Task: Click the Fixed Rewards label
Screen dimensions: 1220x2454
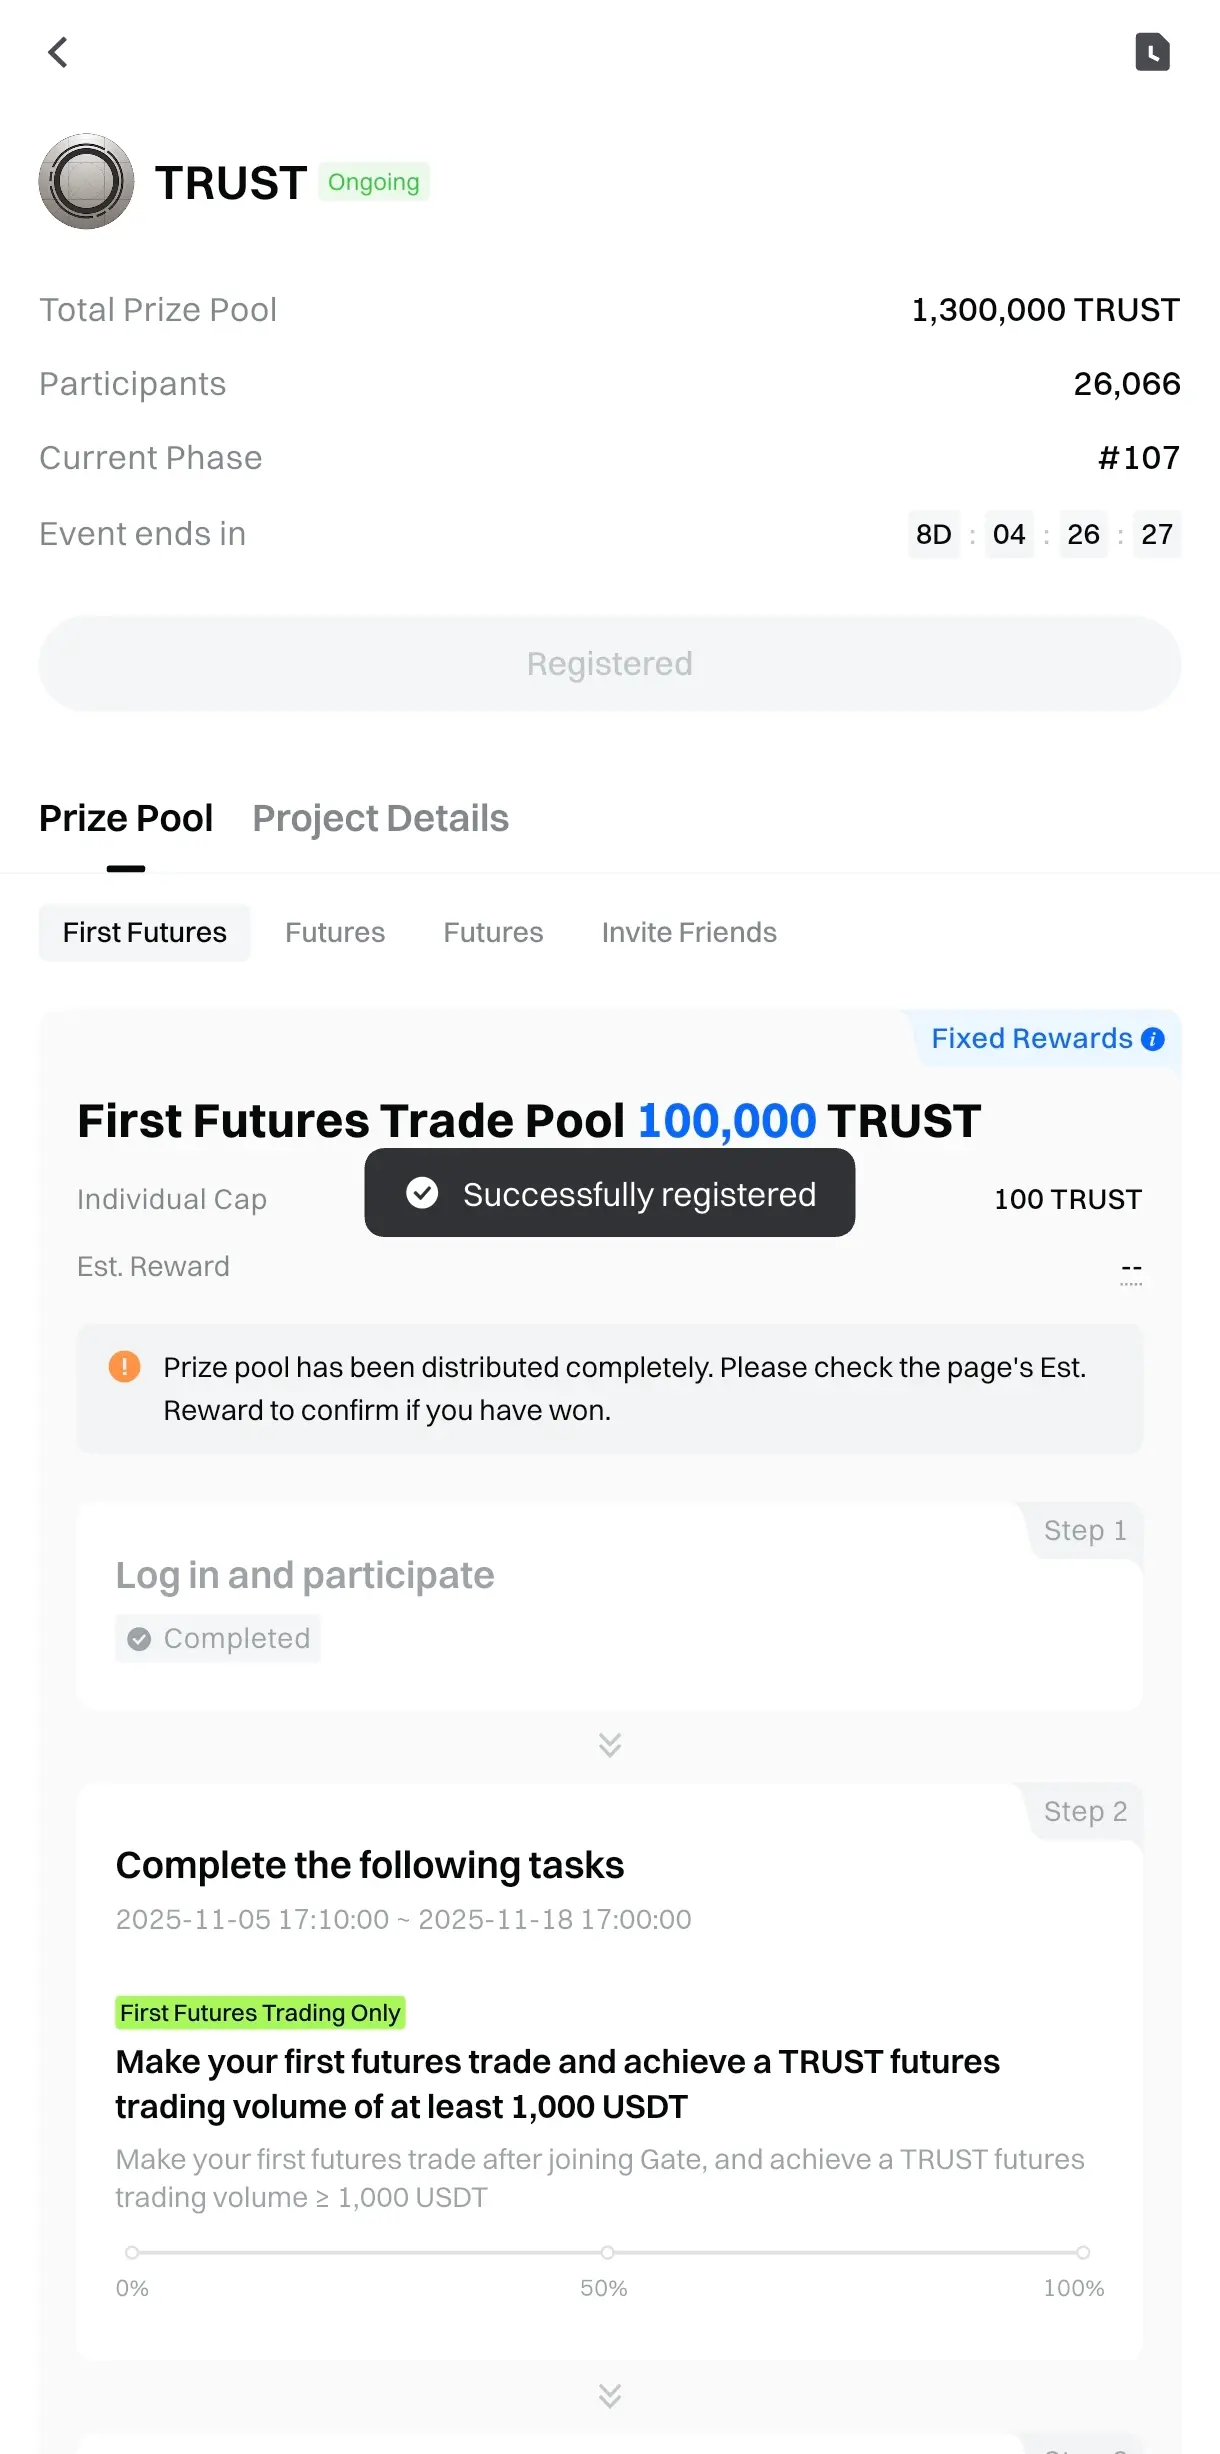Action: tap(1031, 1039)
